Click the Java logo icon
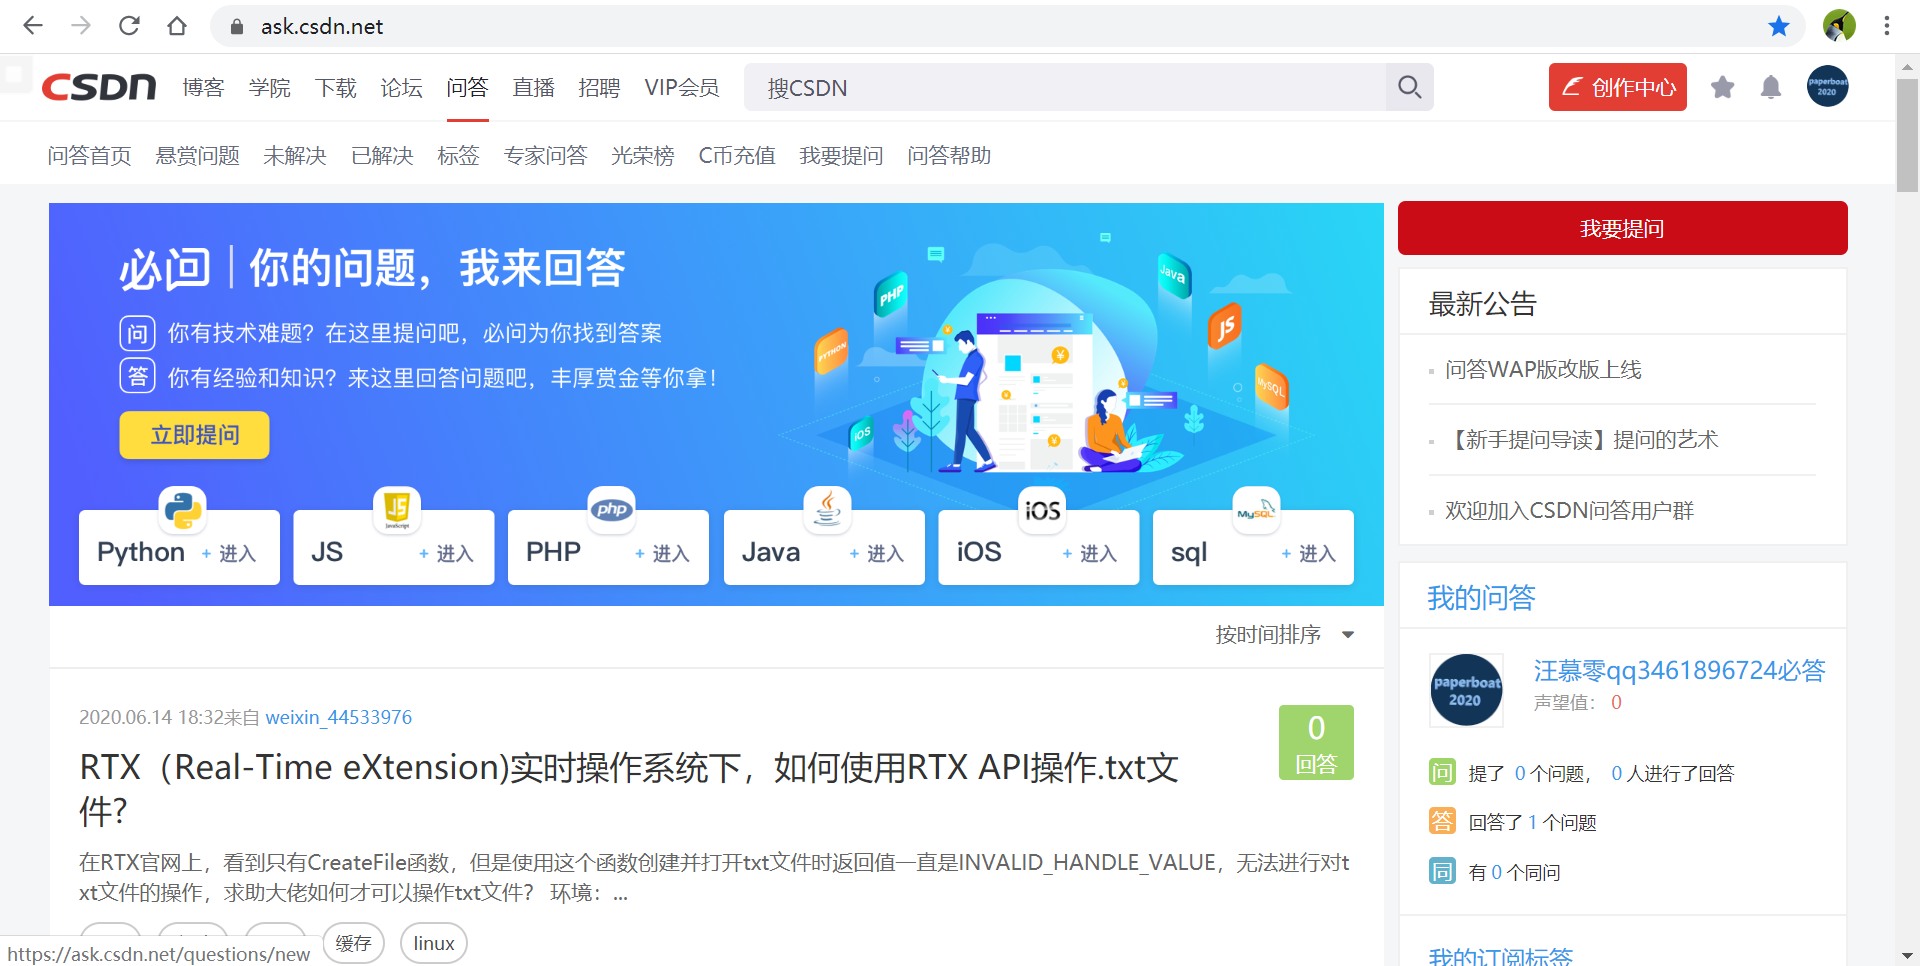 click(x=827, y=510)
